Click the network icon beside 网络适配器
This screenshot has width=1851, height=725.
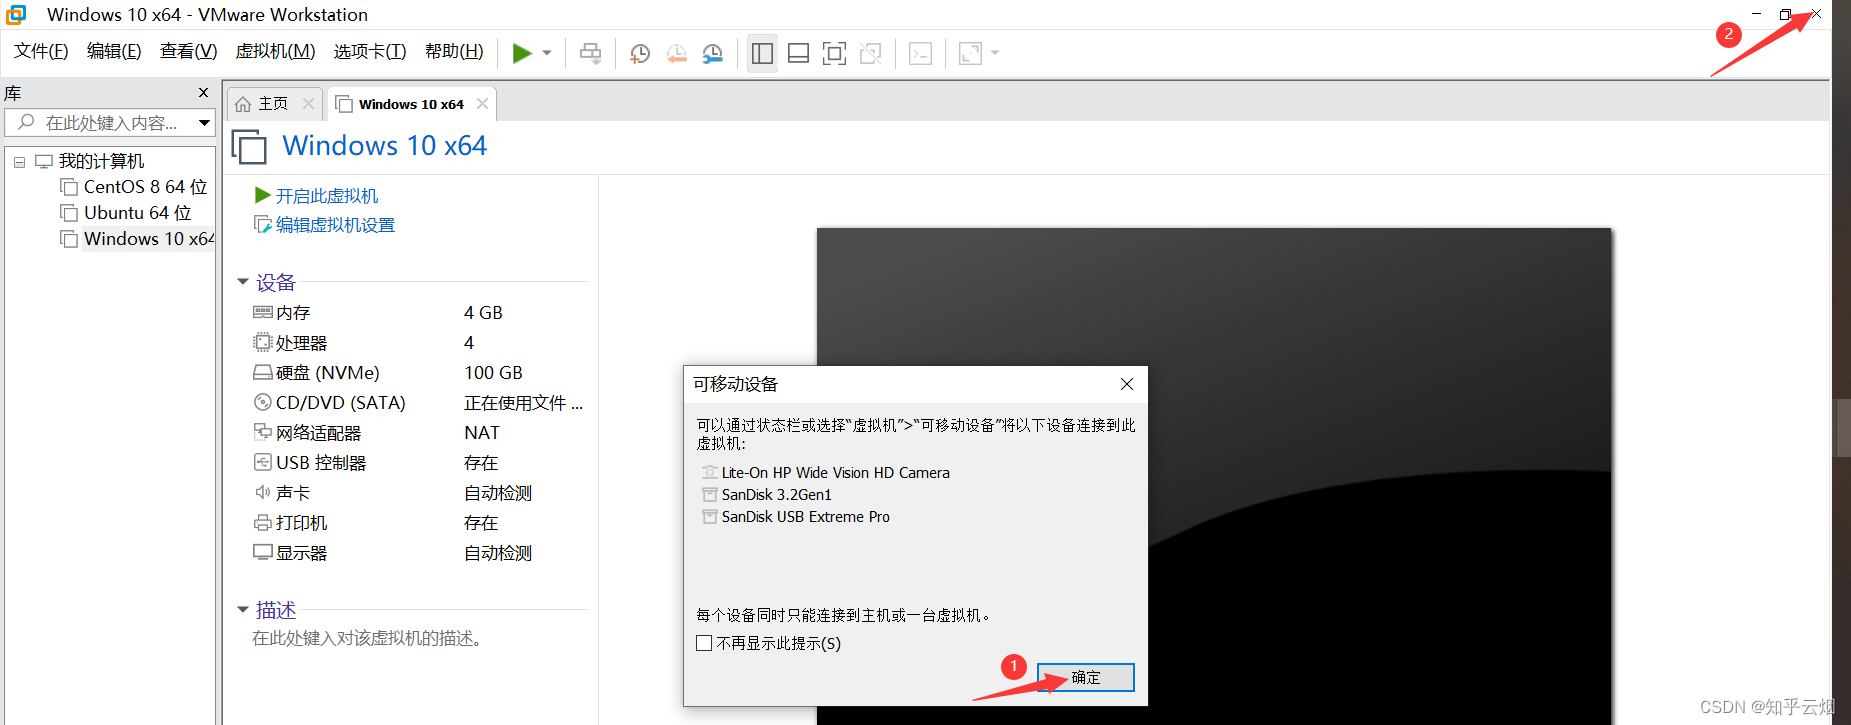click(263, 432)
